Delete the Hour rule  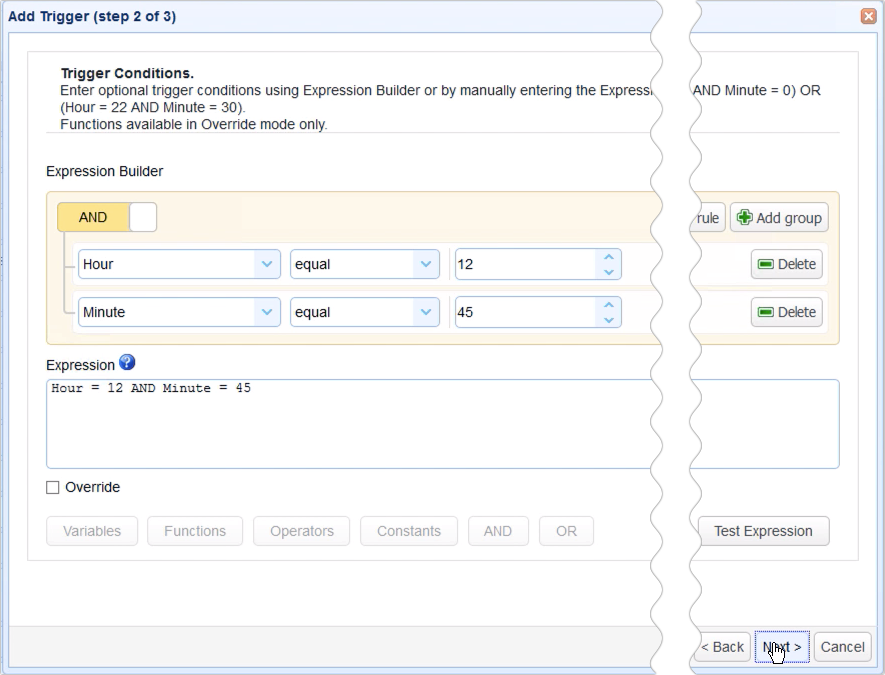click(x=785, y=264)
